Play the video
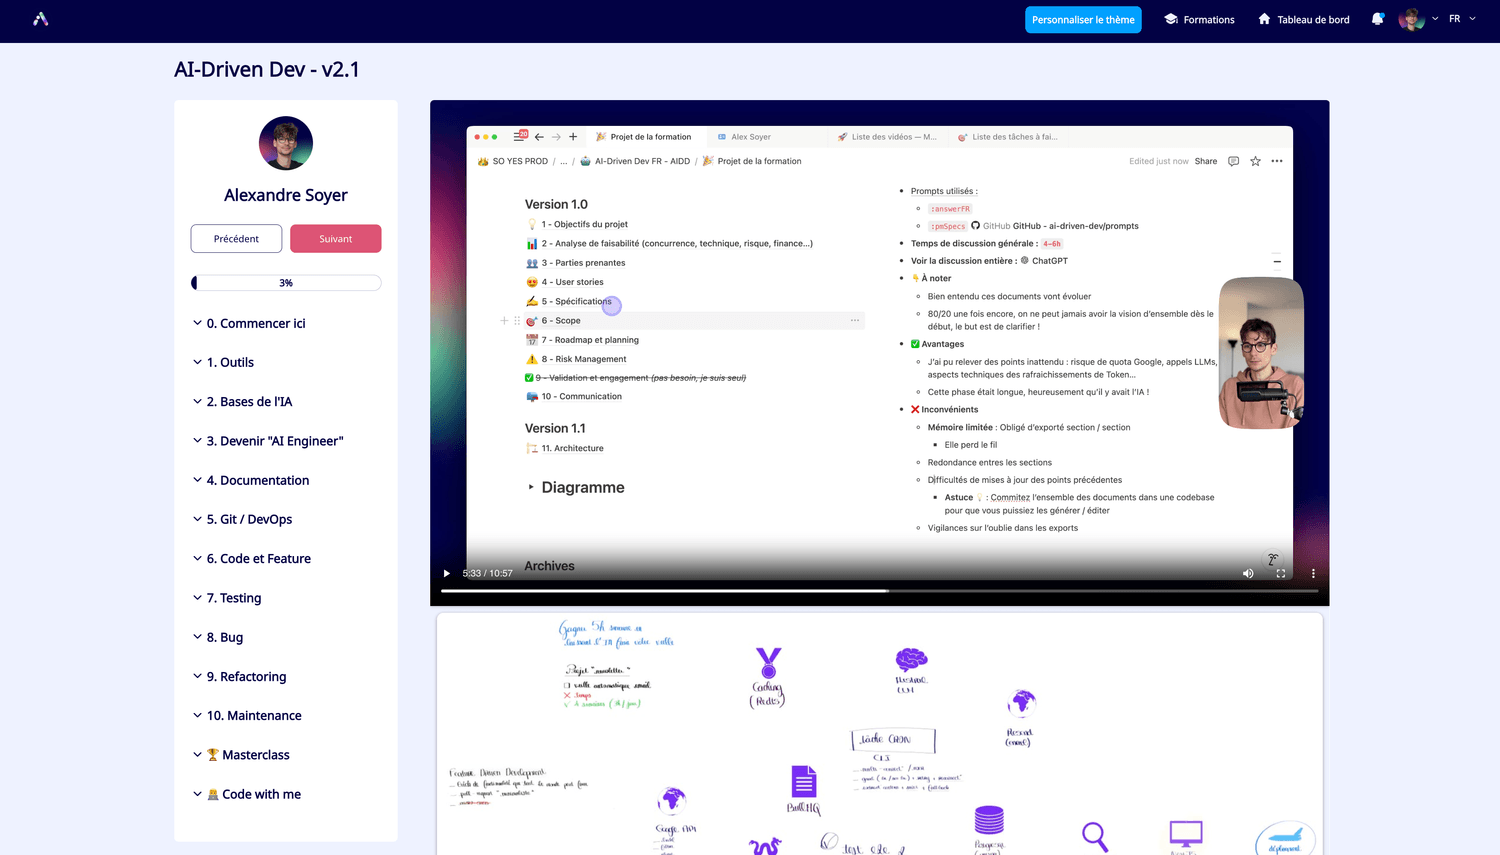The height and width of the screenshot is (855, 1500). (447, 573)
